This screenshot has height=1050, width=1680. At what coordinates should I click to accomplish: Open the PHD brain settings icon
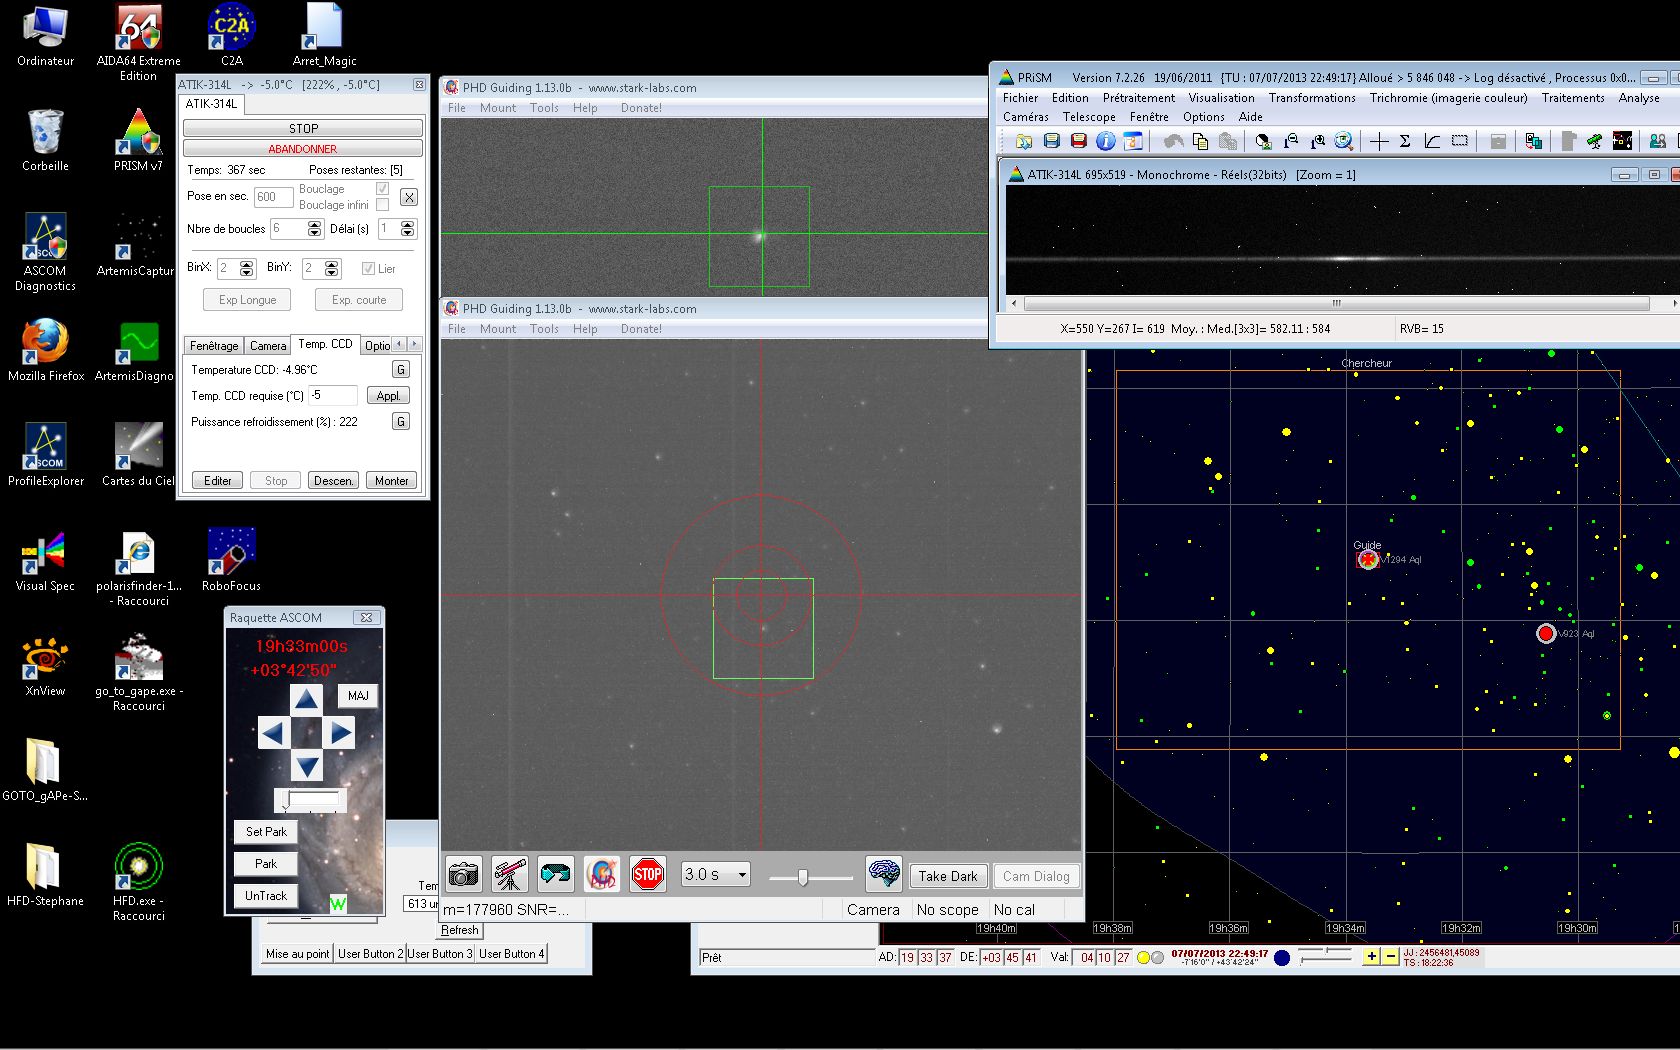[884, 875]
